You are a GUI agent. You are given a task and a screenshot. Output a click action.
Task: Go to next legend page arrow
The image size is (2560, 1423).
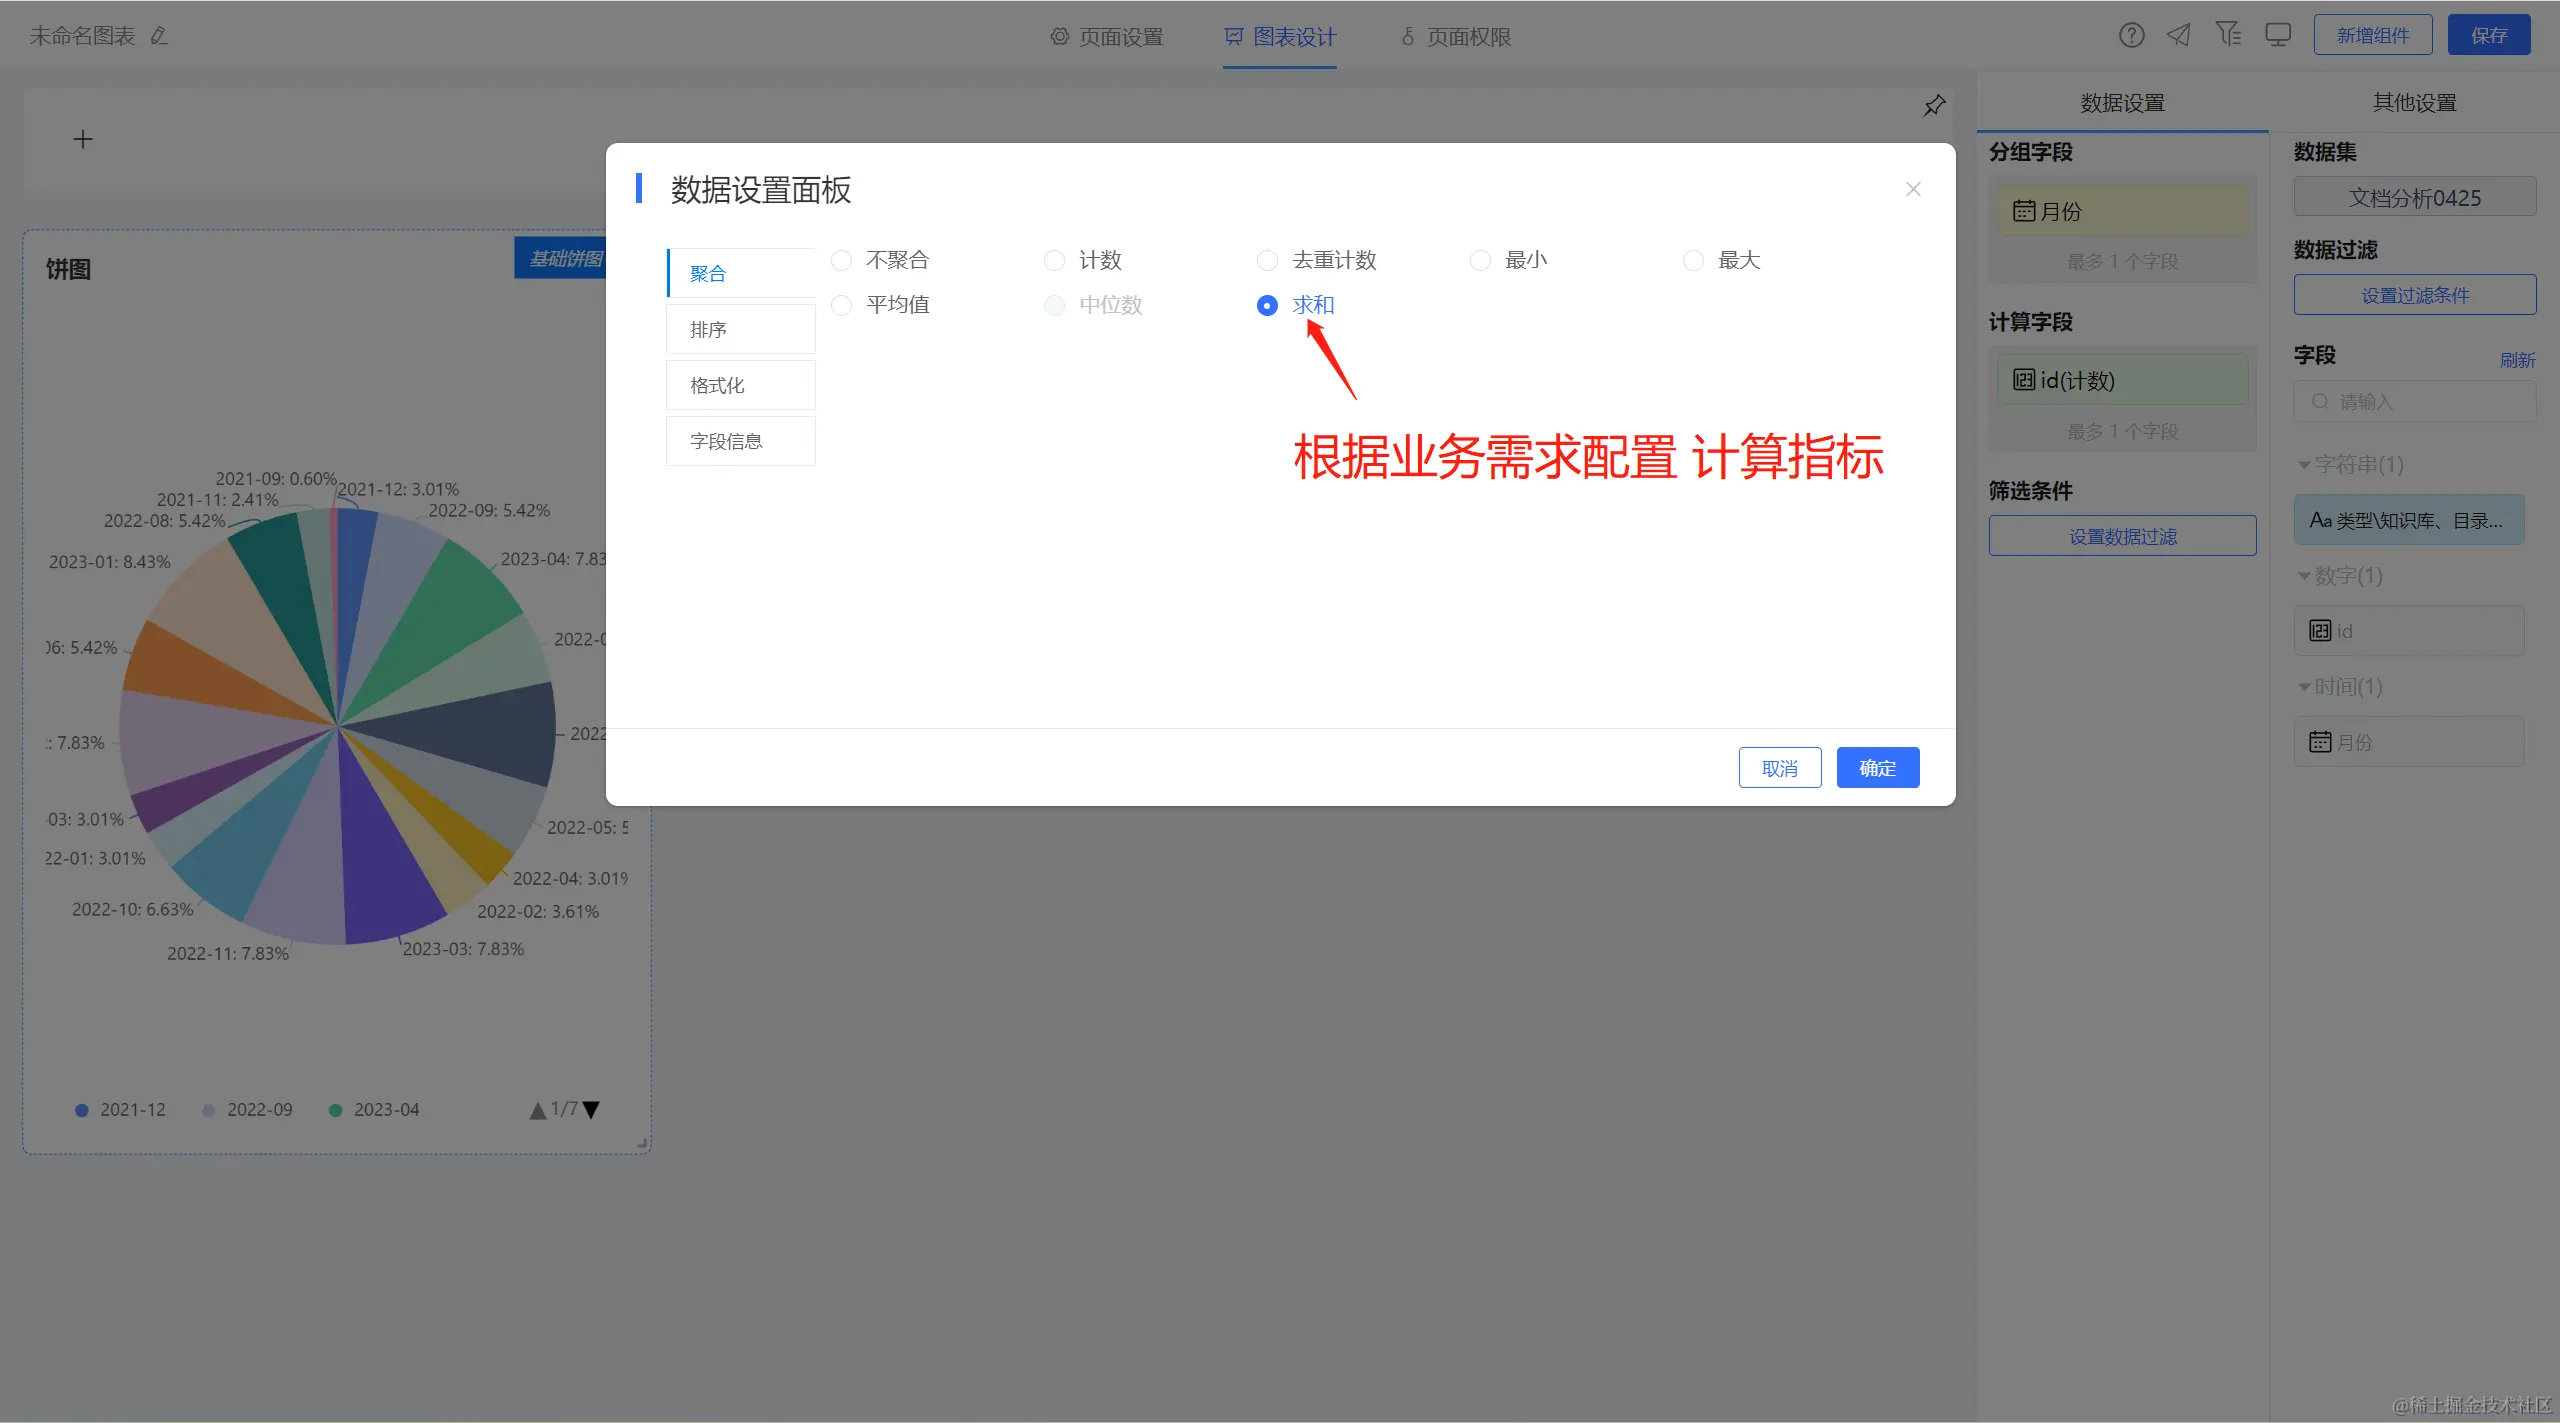pyautogui.click(x=592, y=1110)
